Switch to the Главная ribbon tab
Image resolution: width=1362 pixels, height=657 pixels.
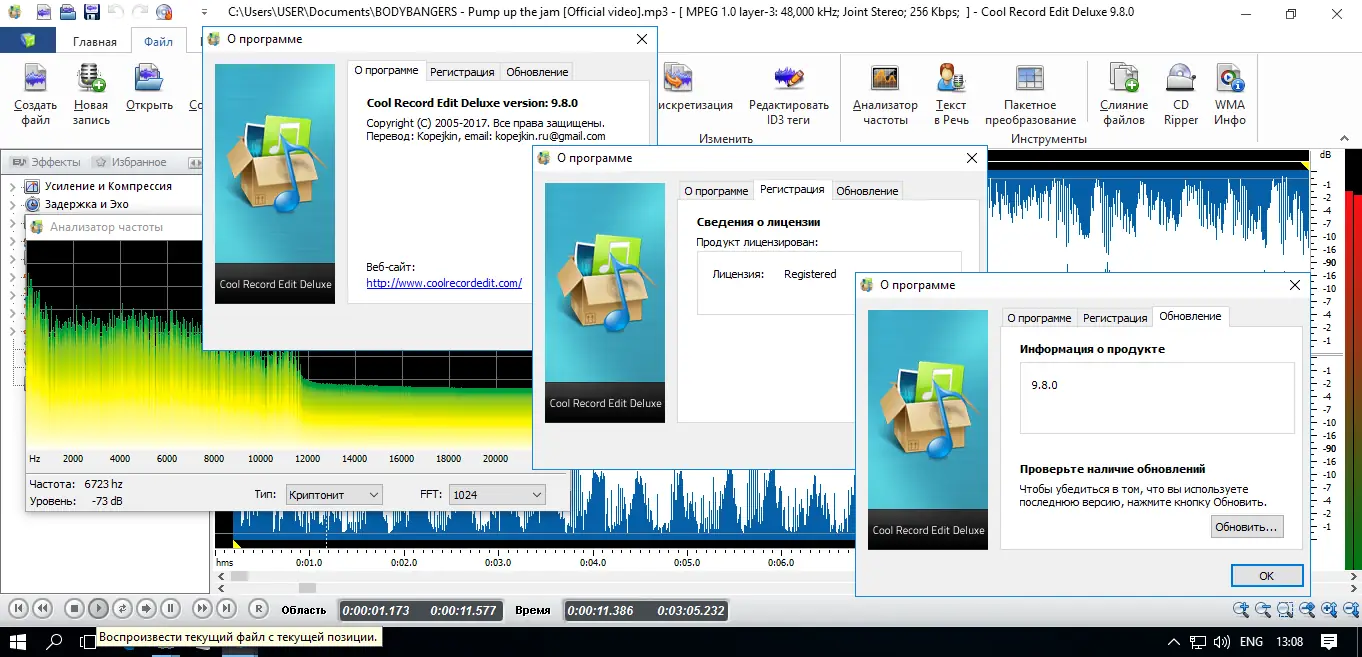click(x=95, y=42)
